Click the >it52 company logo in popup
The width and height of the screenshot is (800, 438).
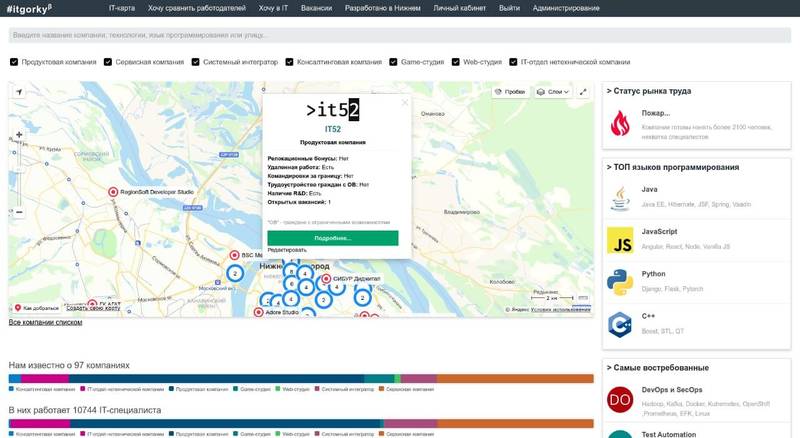(x=333, y=110)
